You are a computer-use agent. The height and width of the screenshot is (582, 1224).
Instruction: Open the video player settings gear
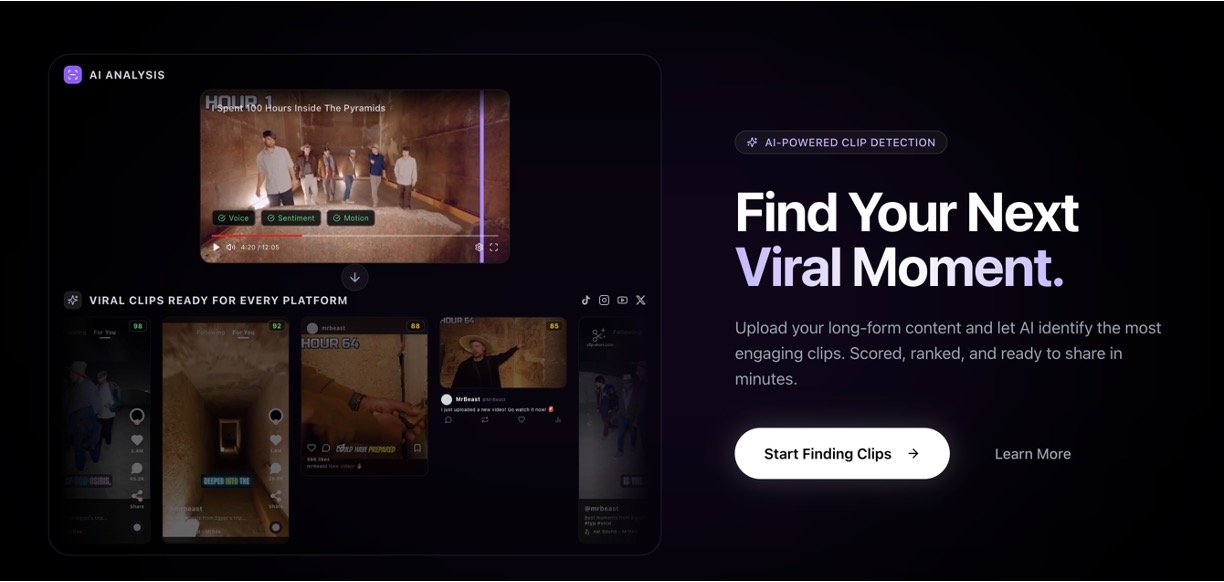(x=479, y=247)
